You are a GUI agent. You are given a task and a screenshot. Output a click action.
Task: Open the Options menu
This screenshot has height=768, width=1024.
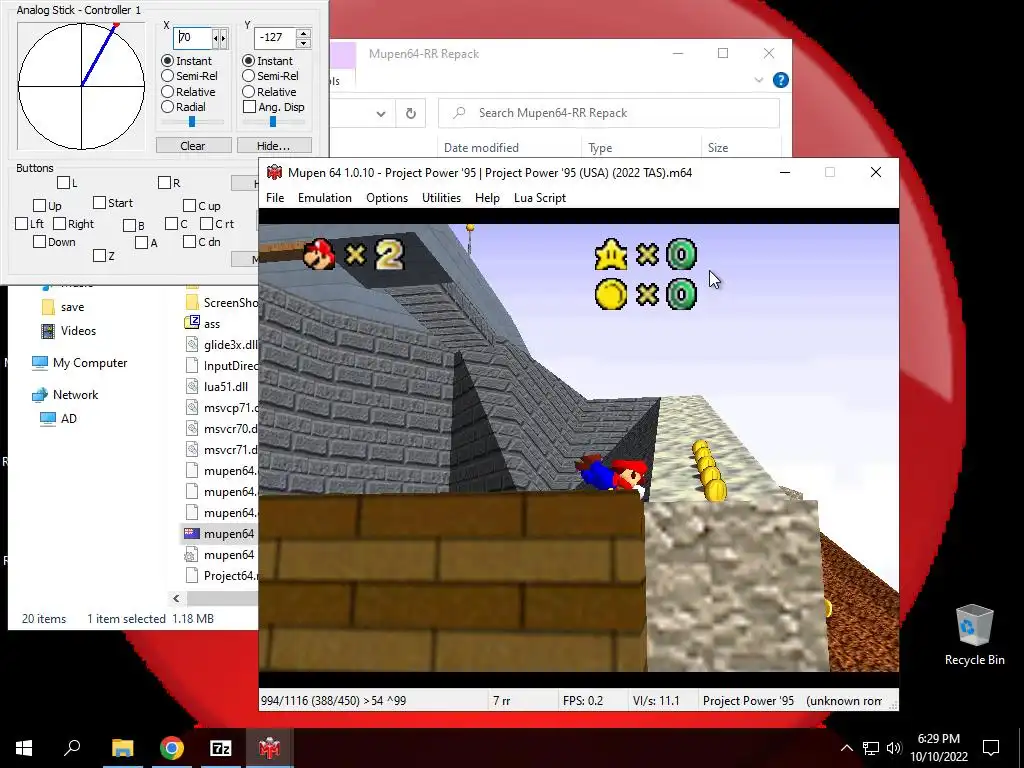(387, 198)
